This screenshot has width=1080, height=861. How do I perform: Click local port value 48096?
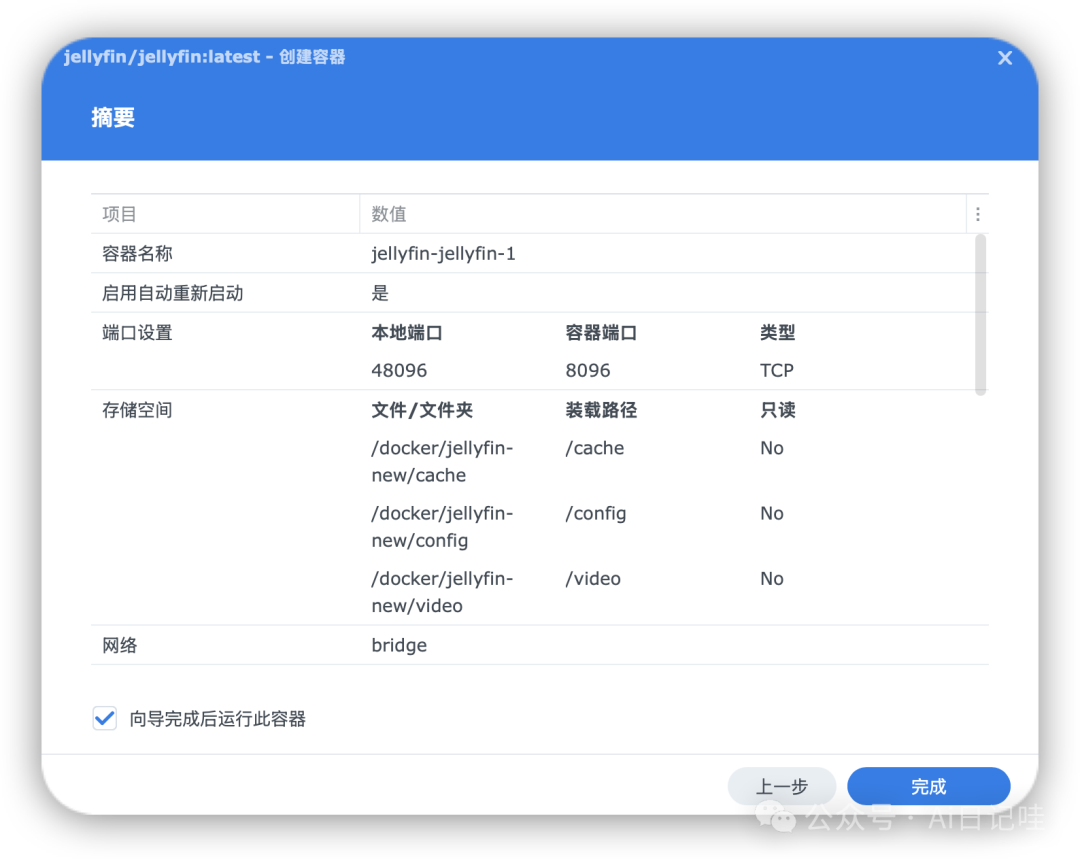(x=399, y=371)
